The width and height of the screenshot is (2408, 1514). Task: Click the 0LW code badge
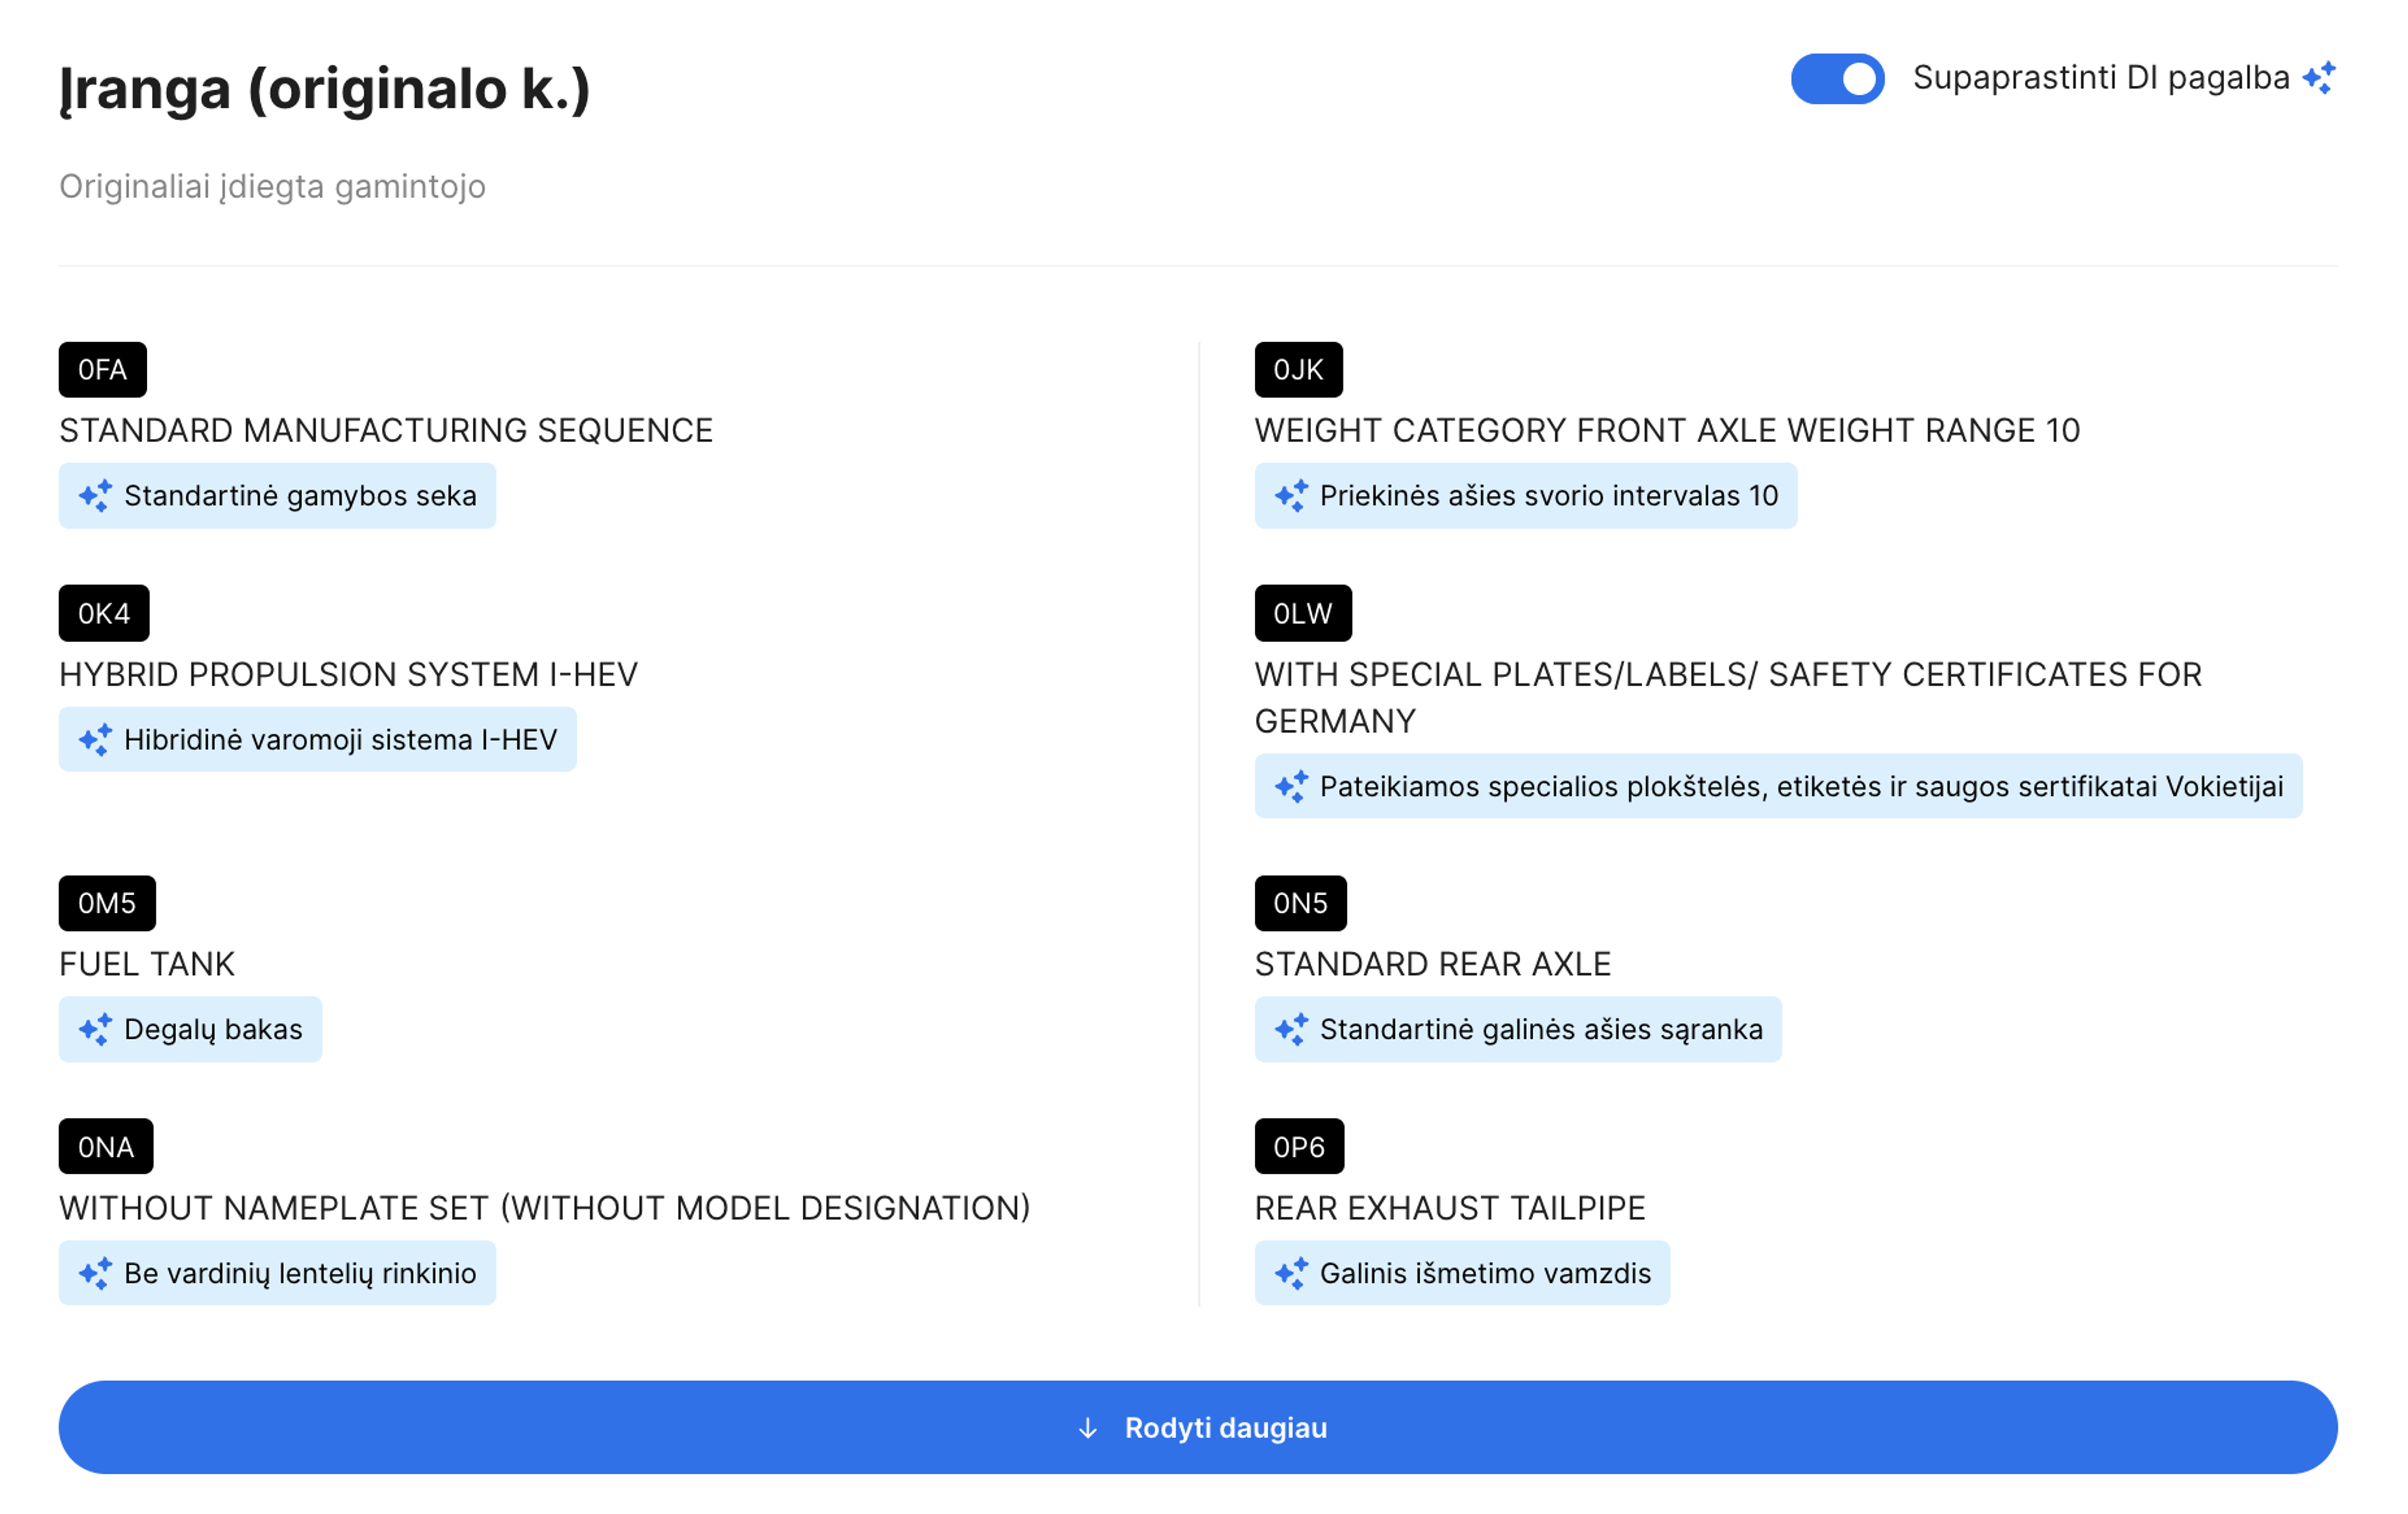pyautogui.click(x=1303, y=613)
